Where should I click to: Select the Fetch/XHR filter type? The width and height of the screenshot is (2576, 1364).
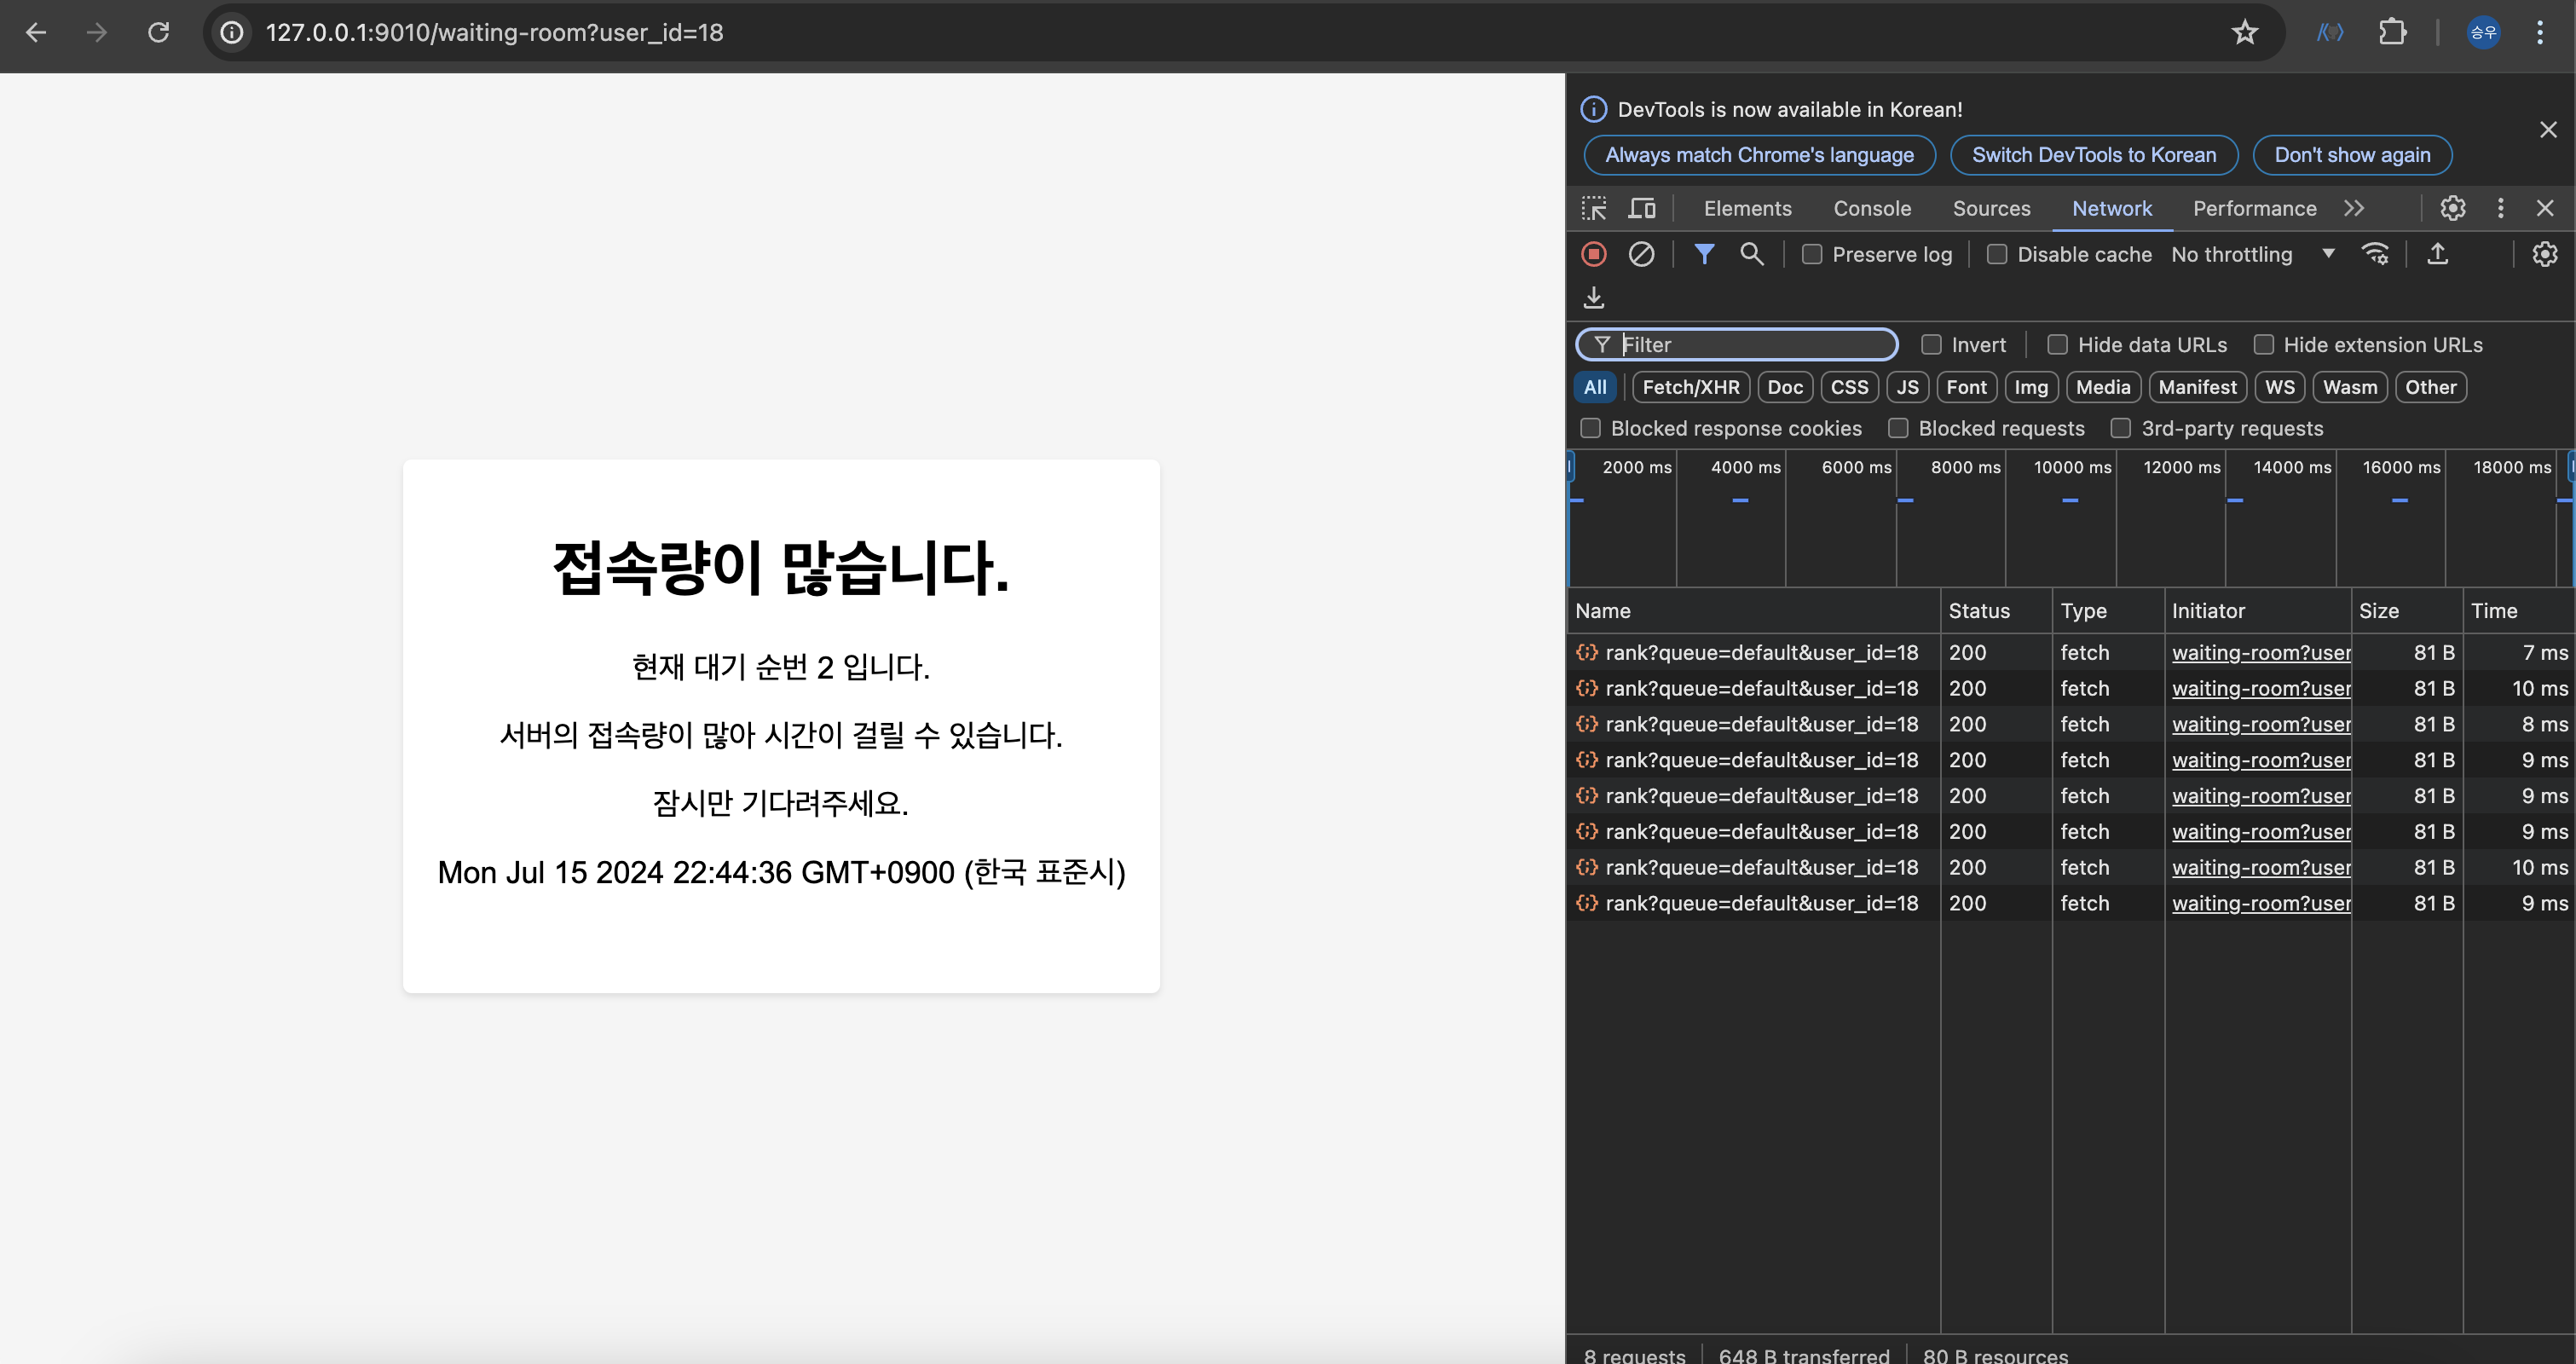click(x=1690, y=387)
